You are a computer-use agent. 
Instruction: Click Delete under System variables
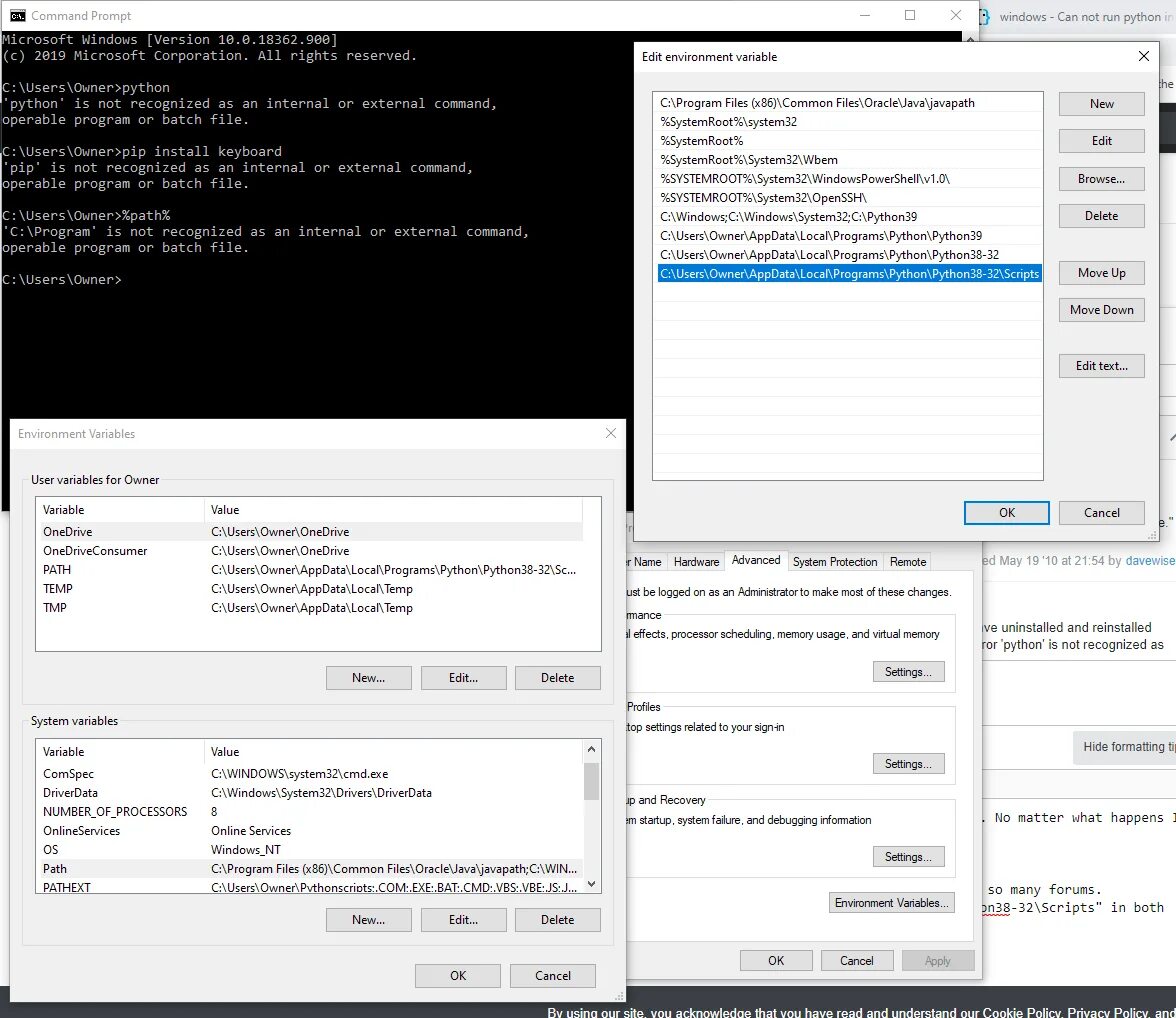[x=557, y=920]
